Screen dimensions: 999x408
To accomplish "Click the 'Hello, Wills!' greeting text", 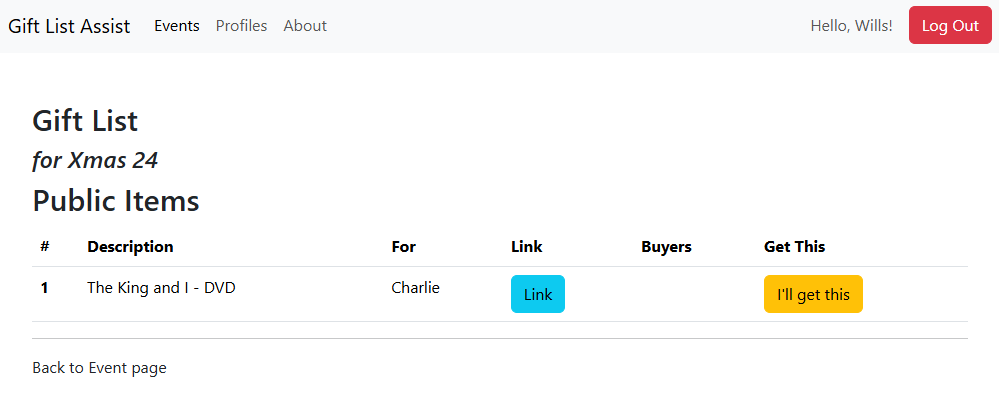I will click(x=851, y=26).
